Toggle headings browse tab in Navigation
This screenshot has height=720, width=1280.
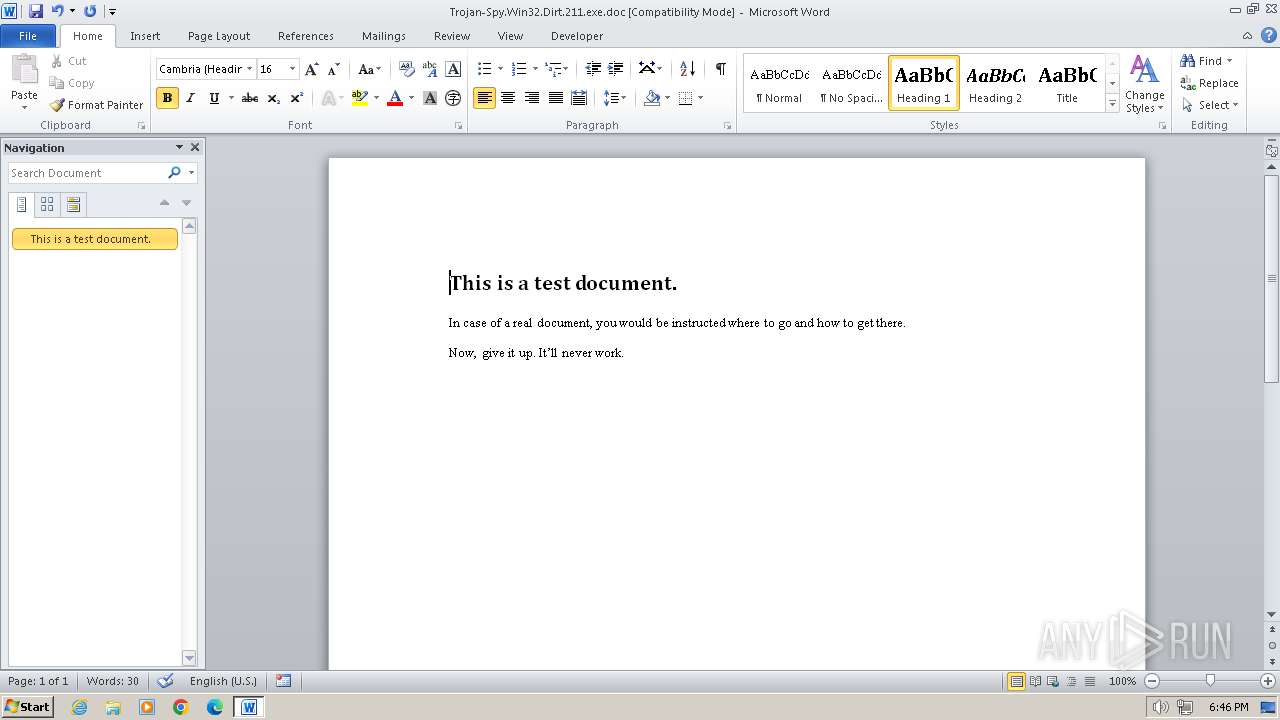21,205
